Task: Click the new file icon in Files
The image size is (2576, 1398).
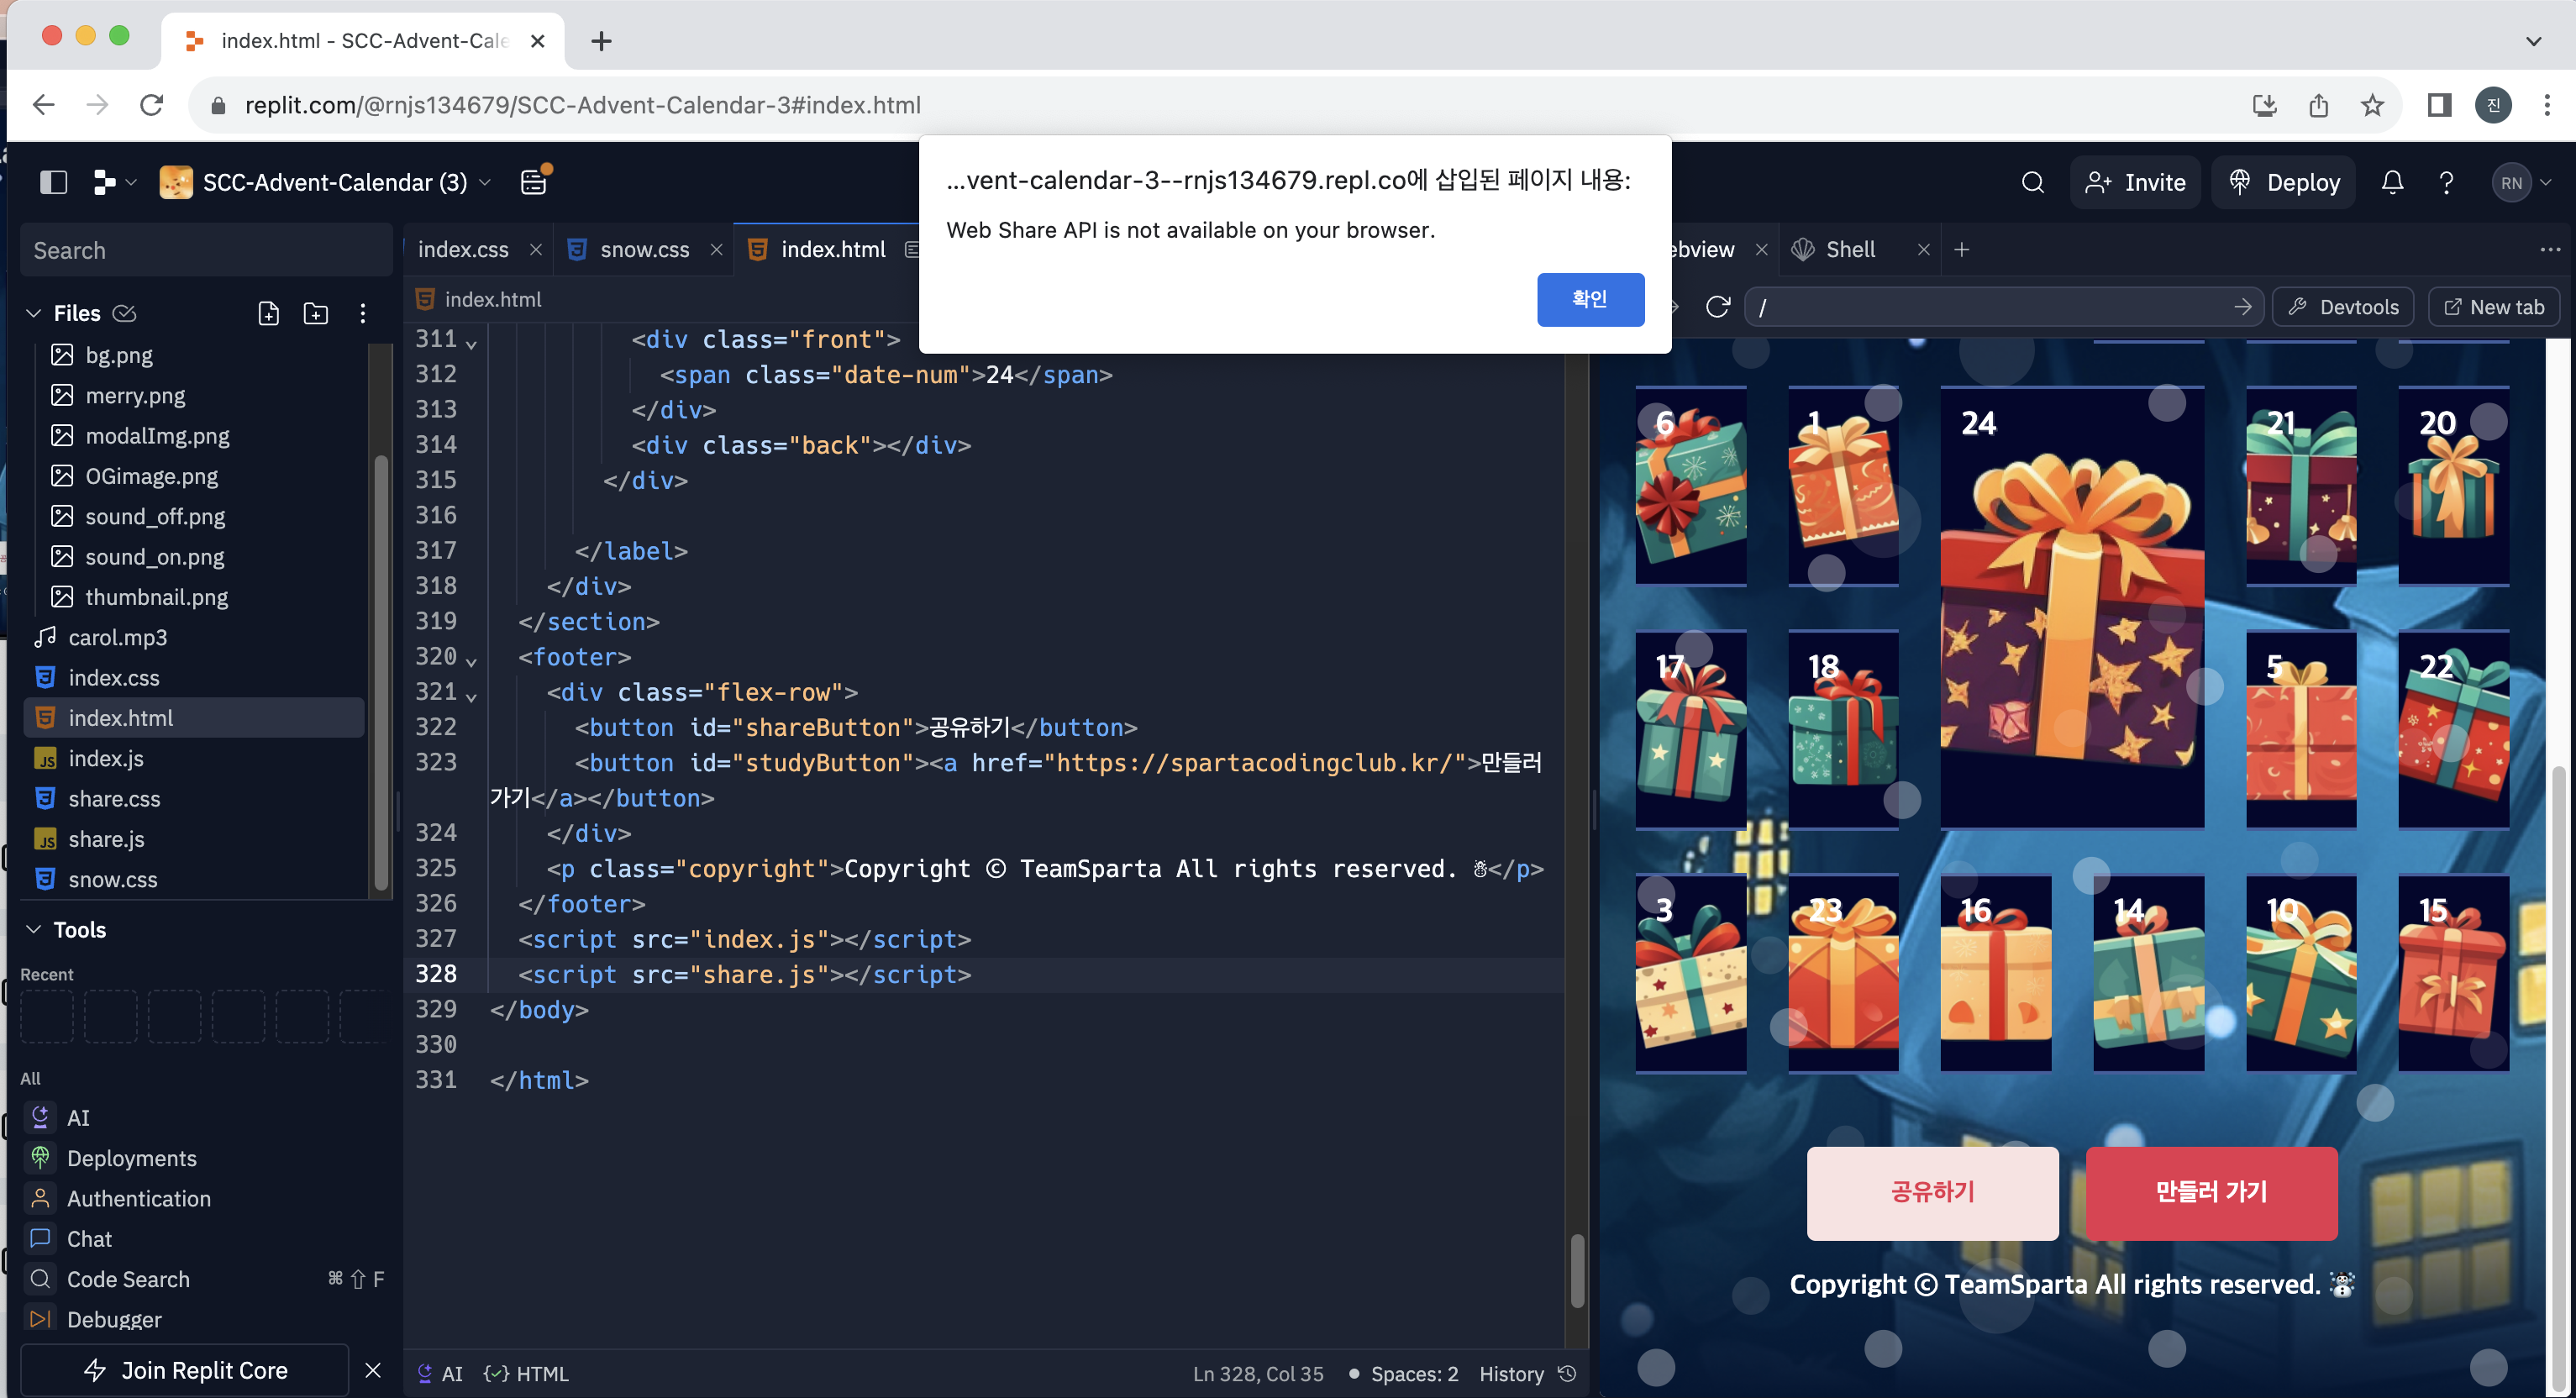Action: 268,313
